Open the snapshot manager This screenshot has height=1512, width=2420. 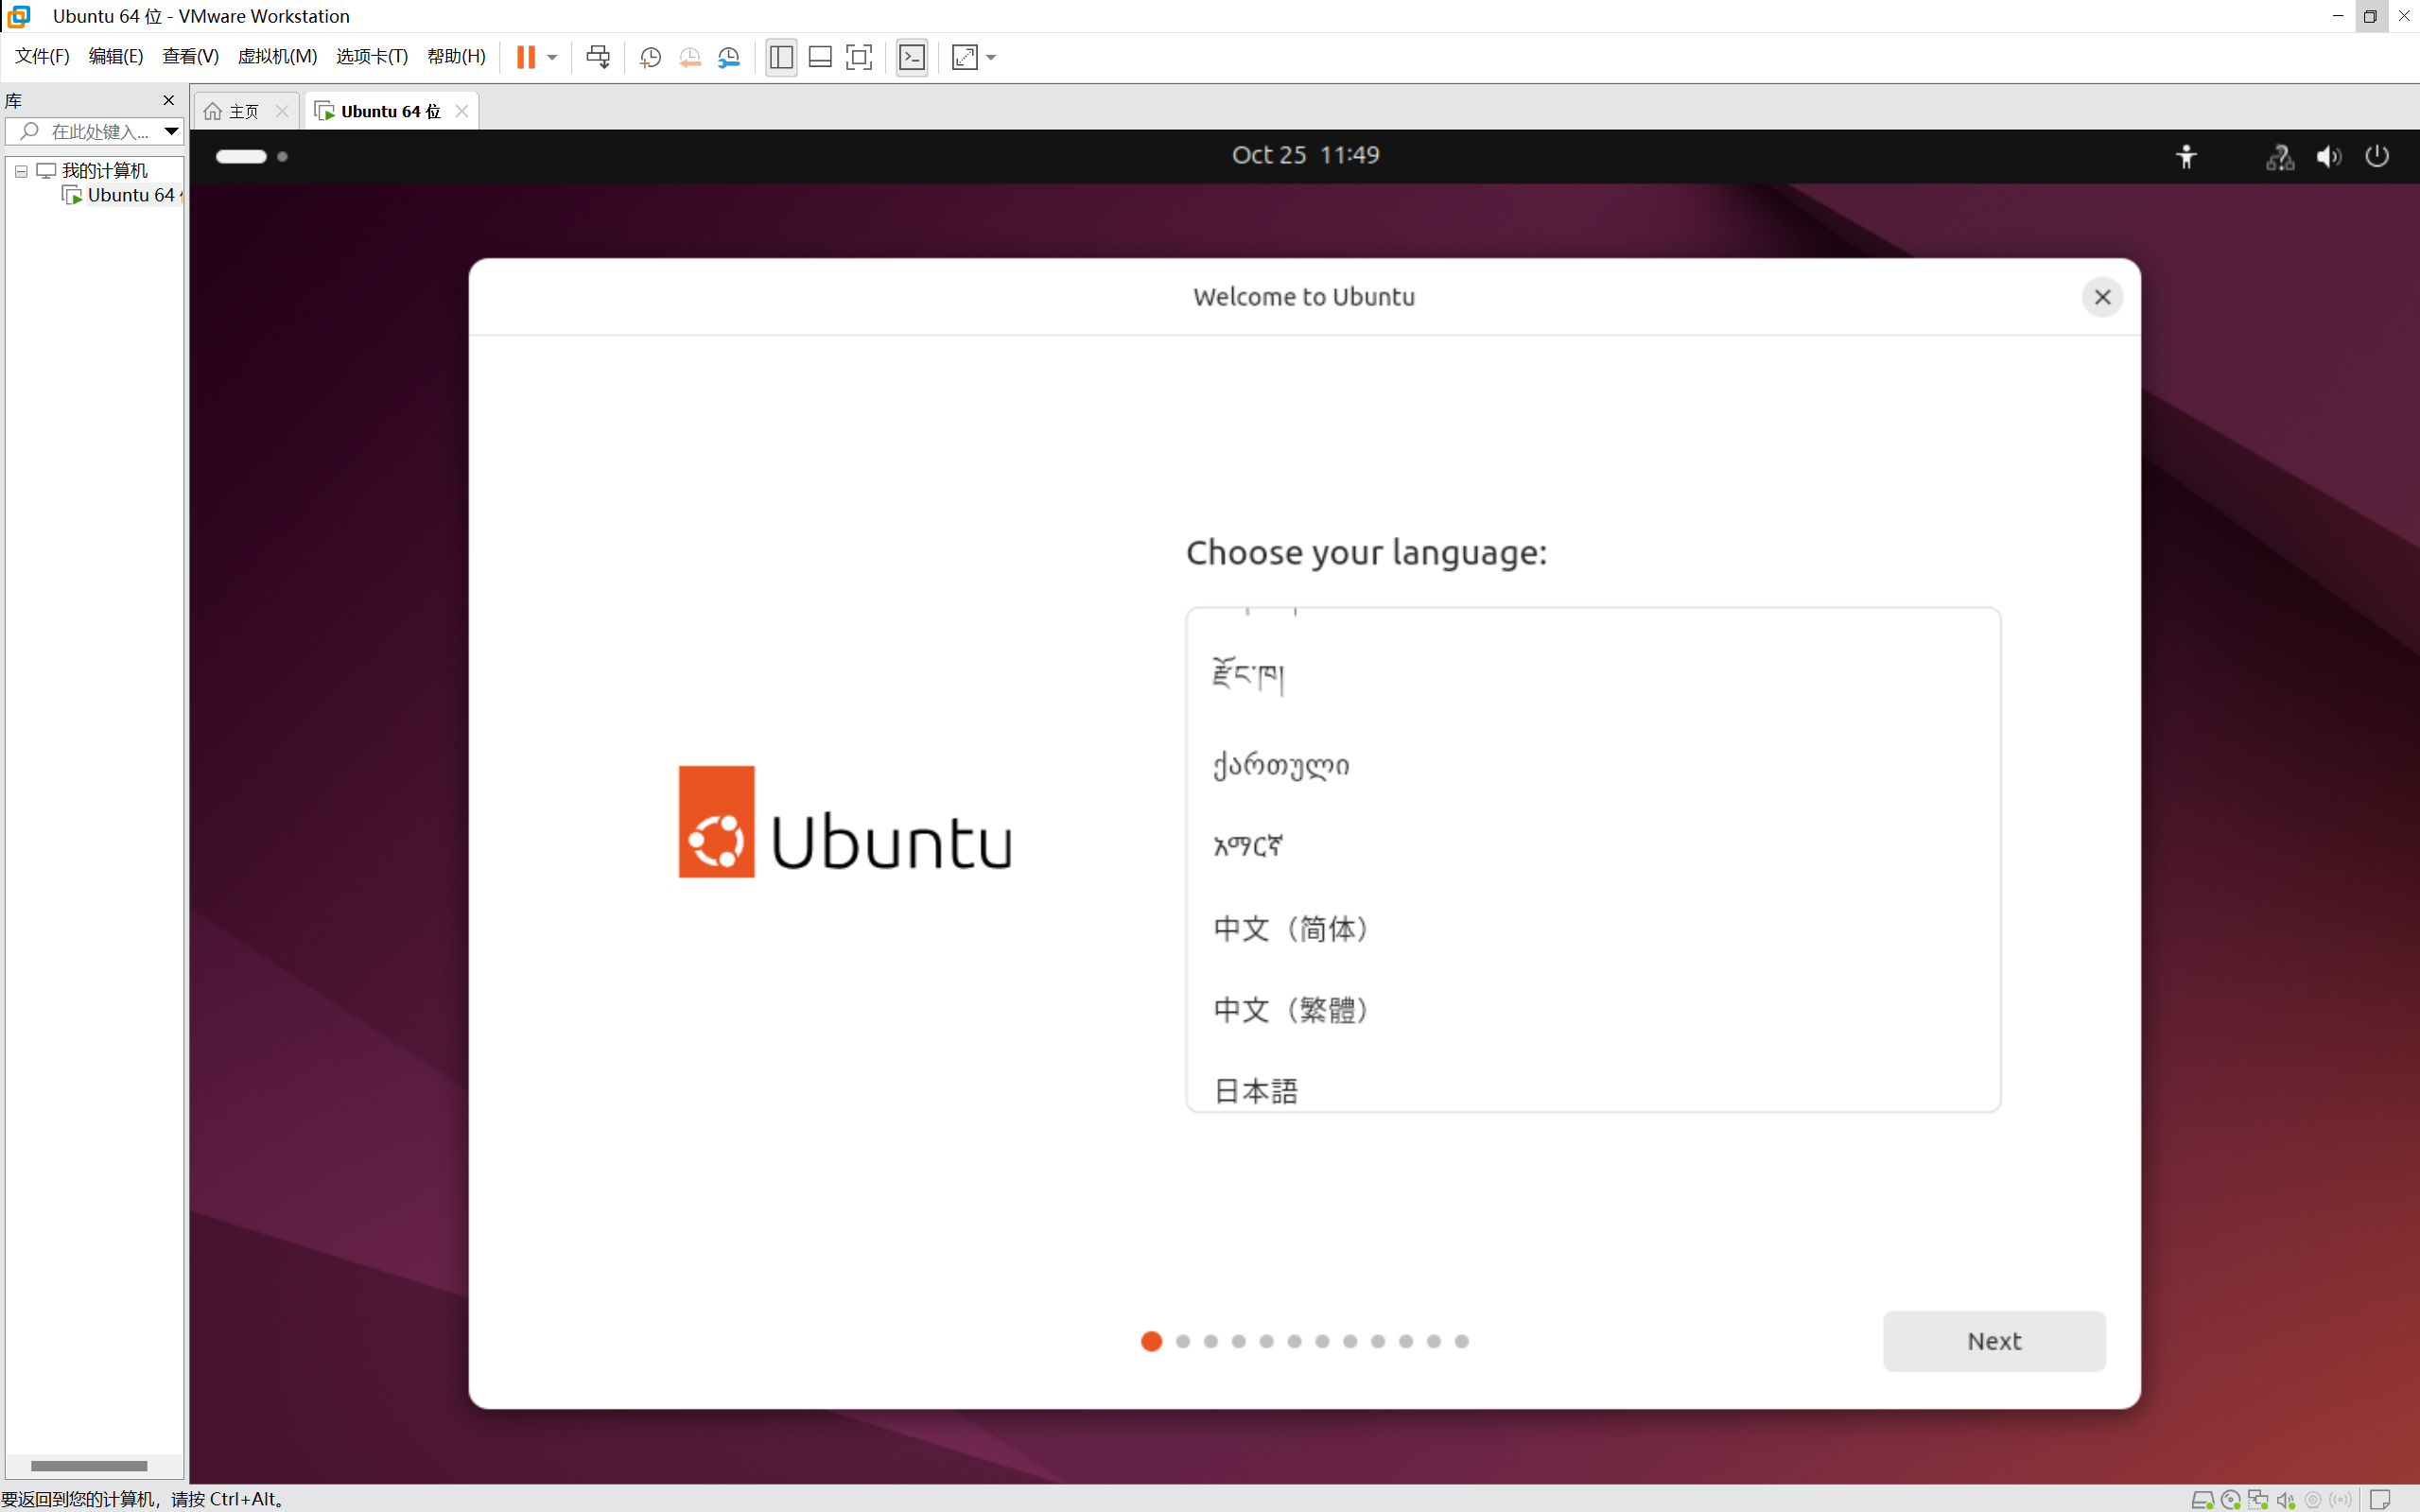coord(730,57)
